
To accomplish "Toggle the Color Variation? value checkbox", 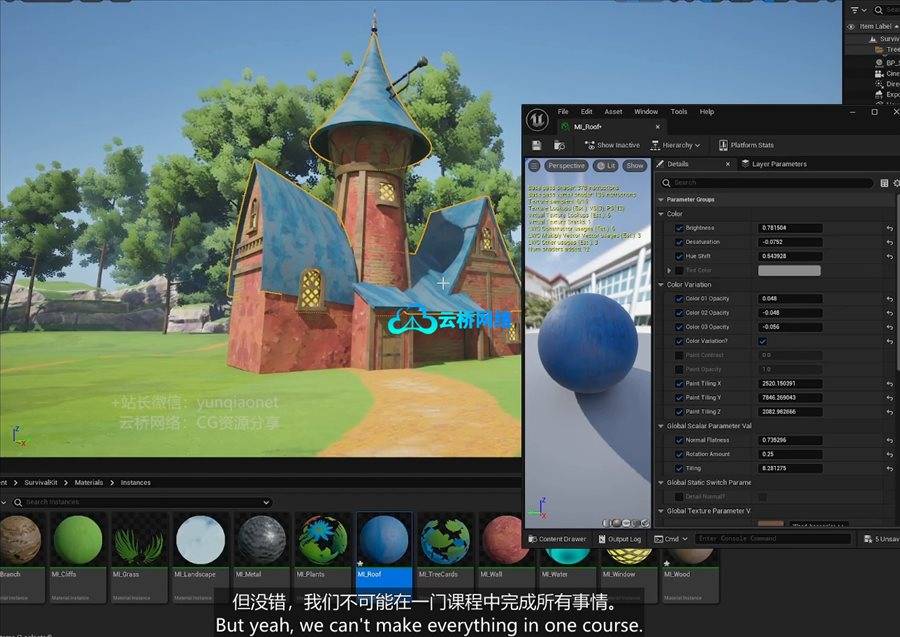I will tap(762, 341).
